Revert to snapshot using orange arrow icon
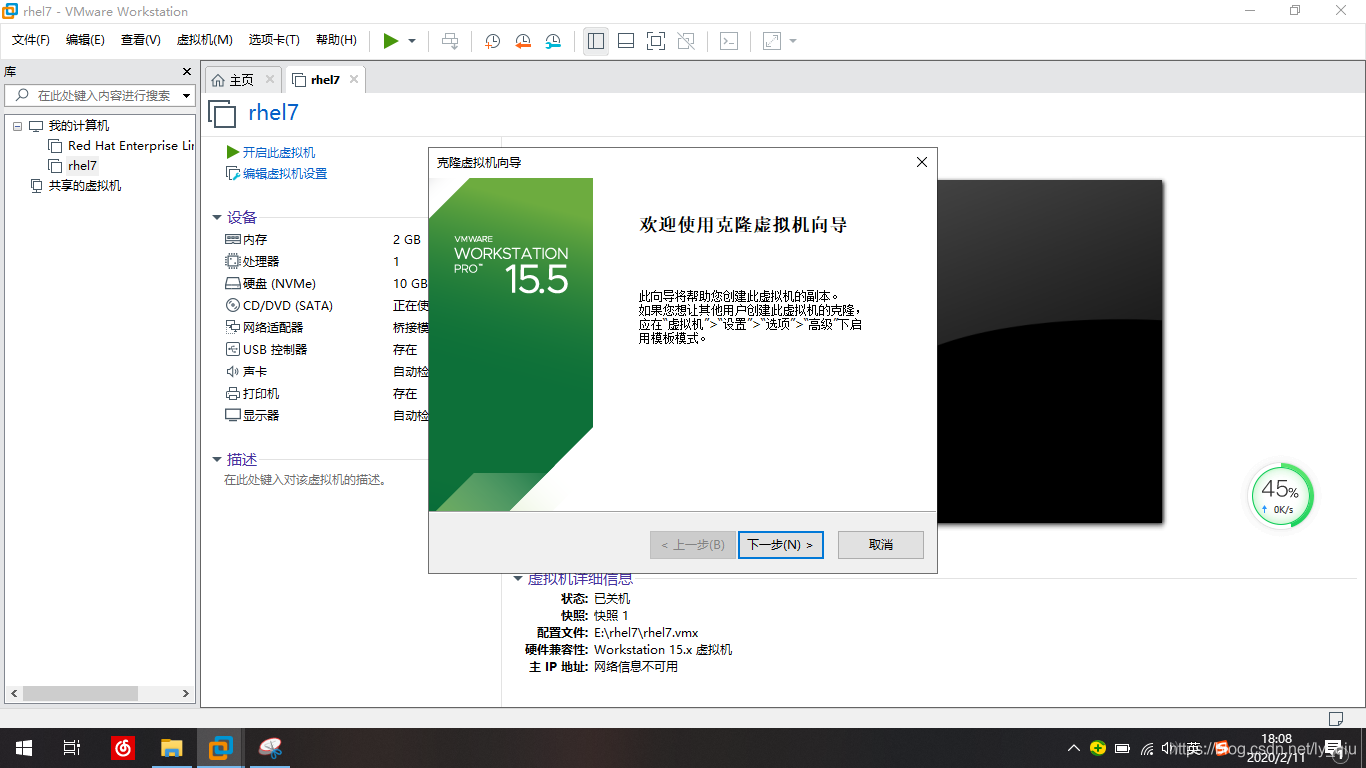This screenshot has height=768, width=1366. coord(523,41)
